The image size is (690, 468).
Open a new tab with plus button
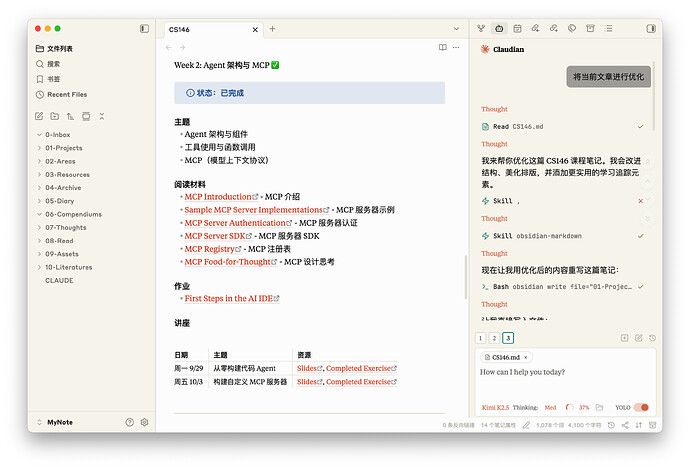[x=272, y=29]
